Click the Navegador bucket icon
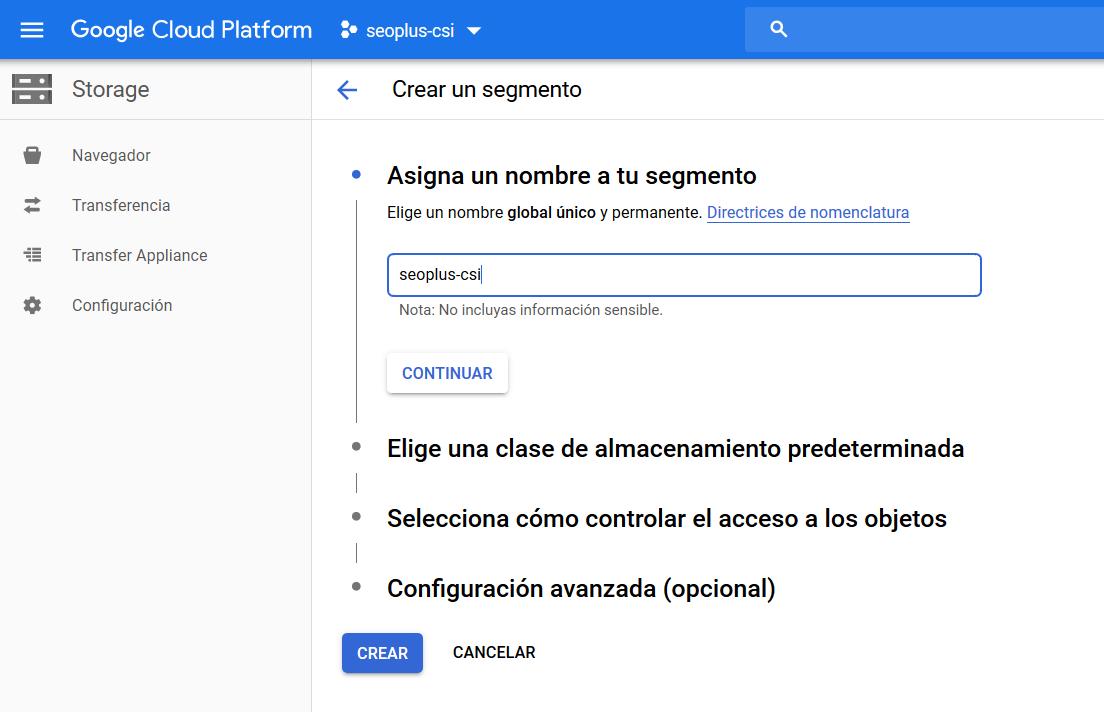Image resolution: width=1104 pixels, height=712 pixels. pyautogui.click(x=32, y=155)
